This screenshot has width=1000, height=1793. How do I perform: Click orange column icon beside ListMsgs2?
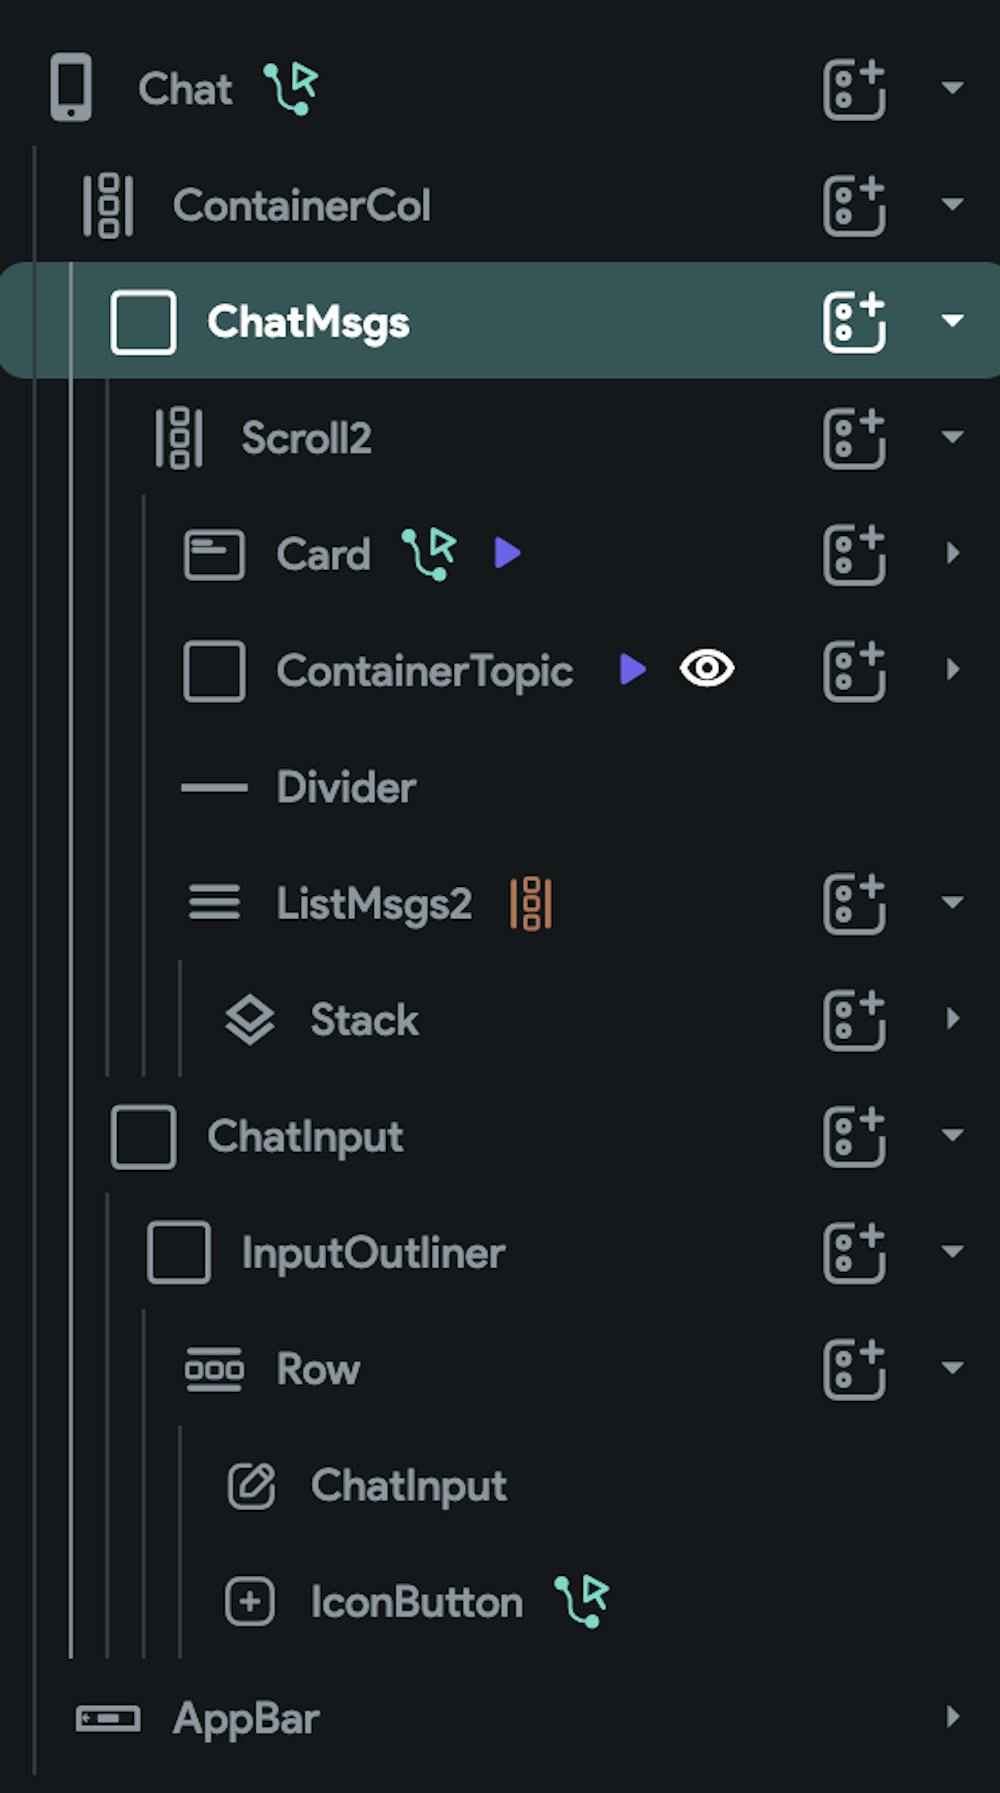point(531,903)
